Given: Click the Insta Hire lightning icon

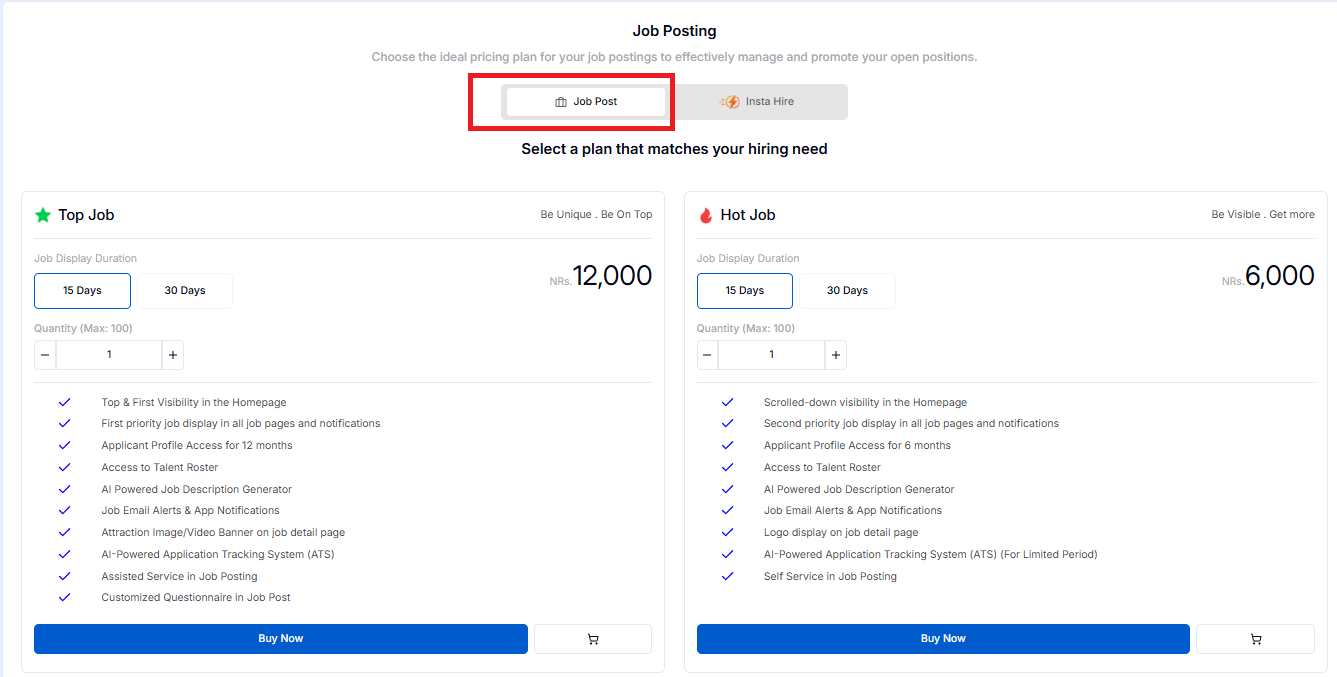Looking at the screenshot, I should tap(730, 102).
